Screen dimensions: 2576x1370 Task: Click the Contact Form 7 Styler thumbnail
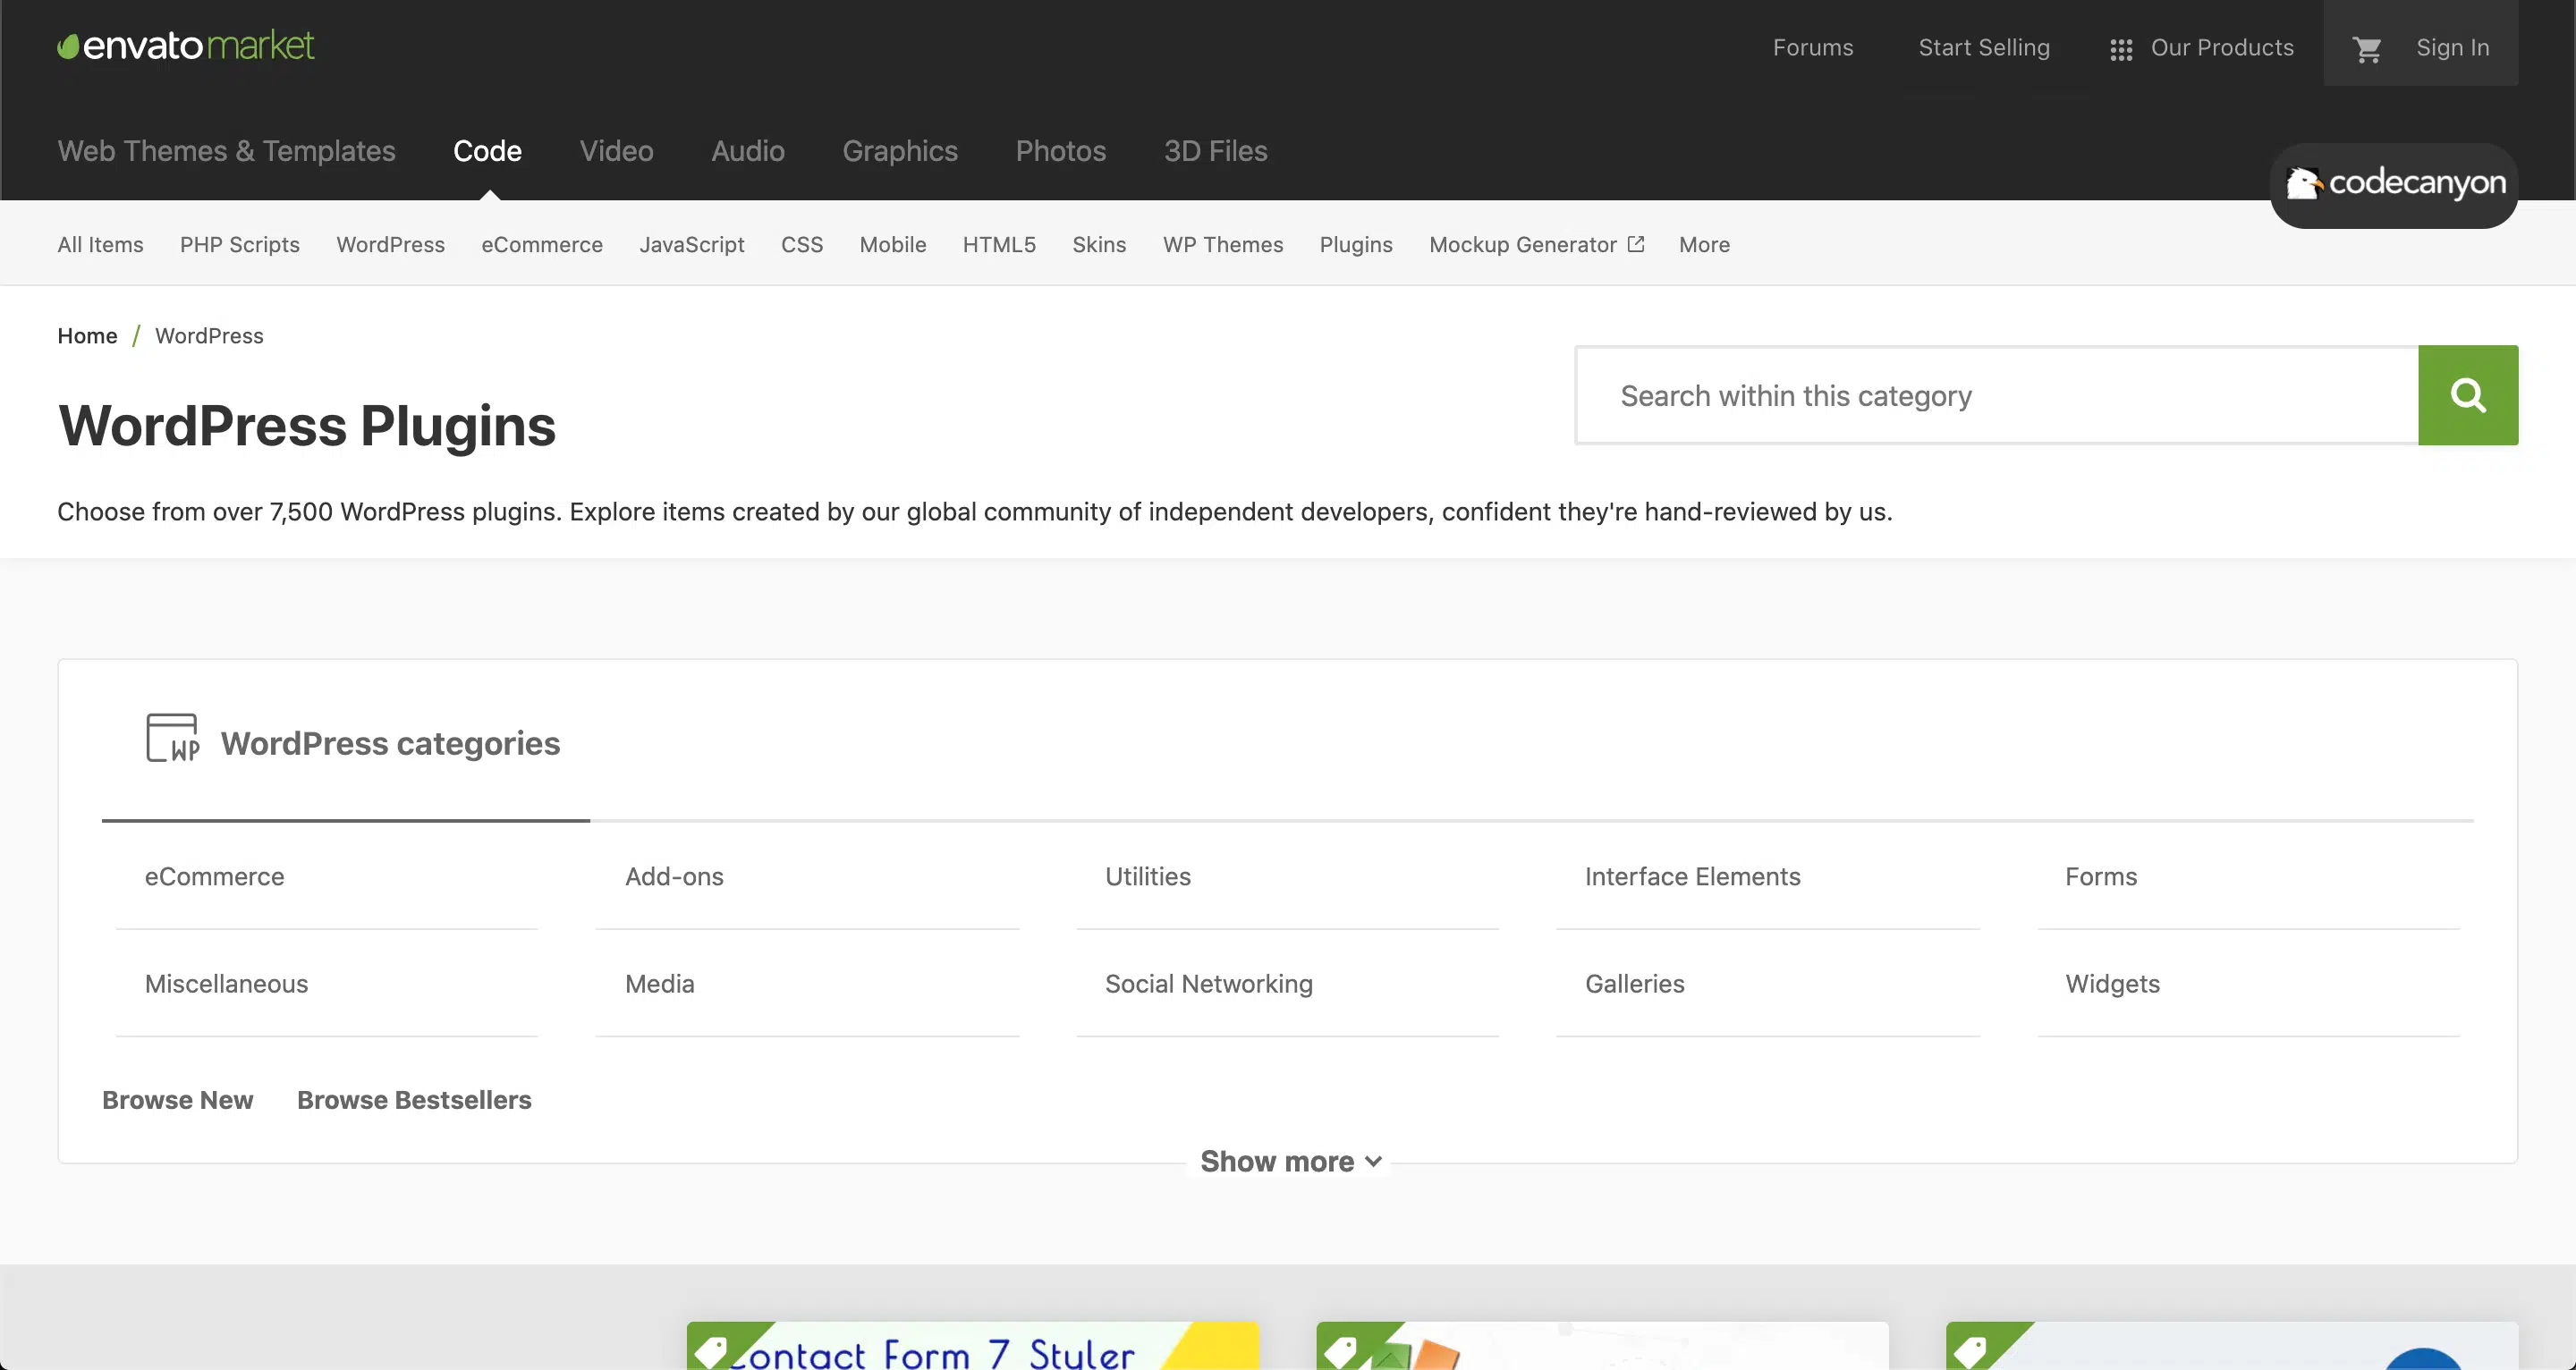972,1346
